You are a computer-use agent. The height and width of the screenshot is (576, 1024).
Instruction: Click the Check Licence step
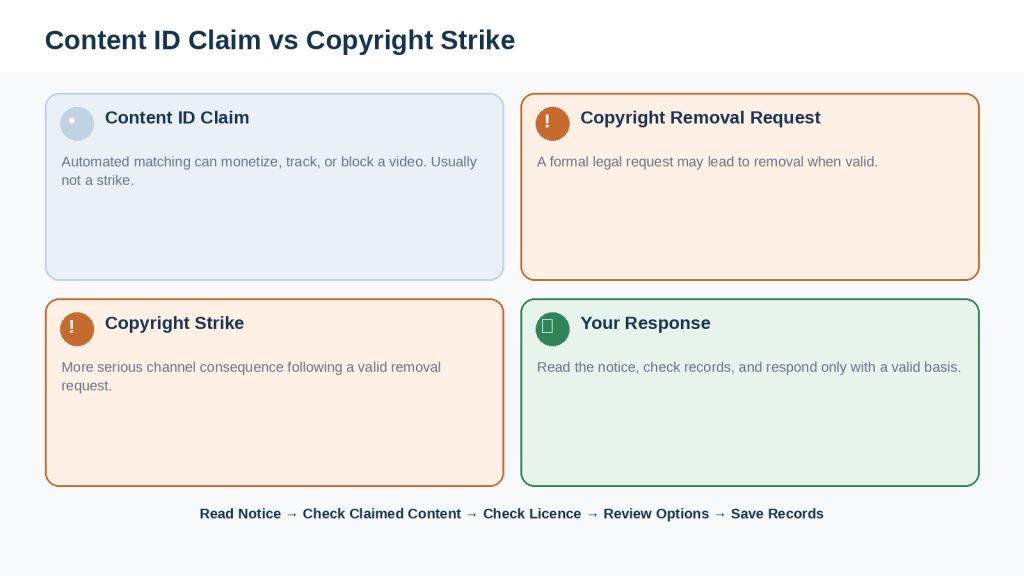pyautogui.click(x=532, y=514)
